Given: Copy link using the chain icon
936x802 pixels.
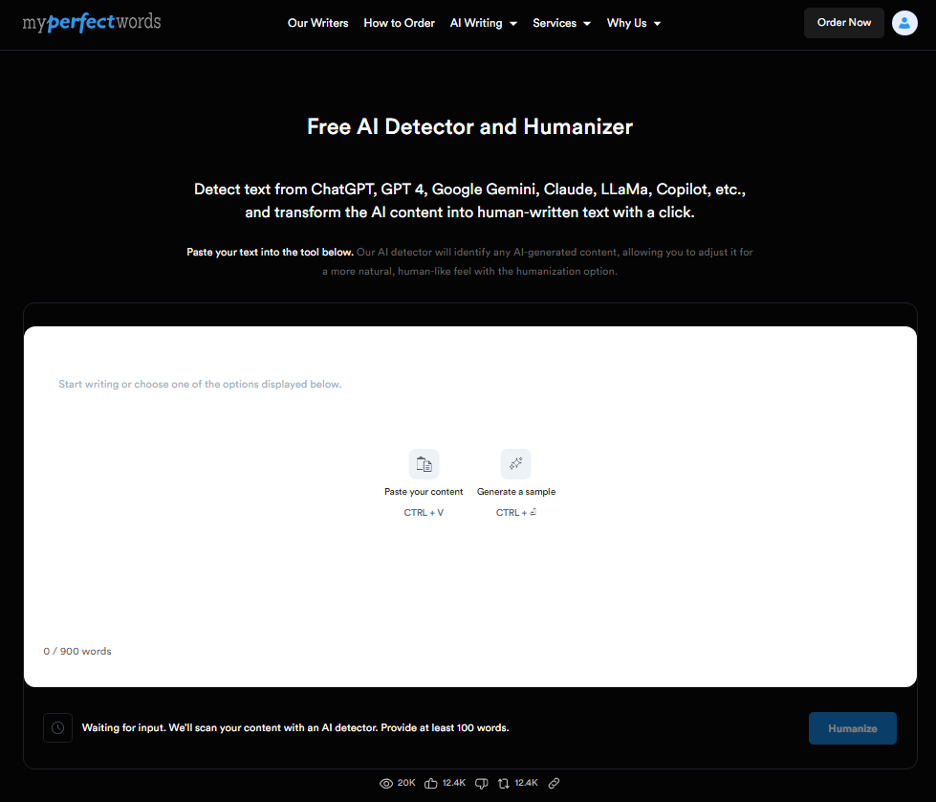Looking at the screenshot, I should (x=554, y=784).
